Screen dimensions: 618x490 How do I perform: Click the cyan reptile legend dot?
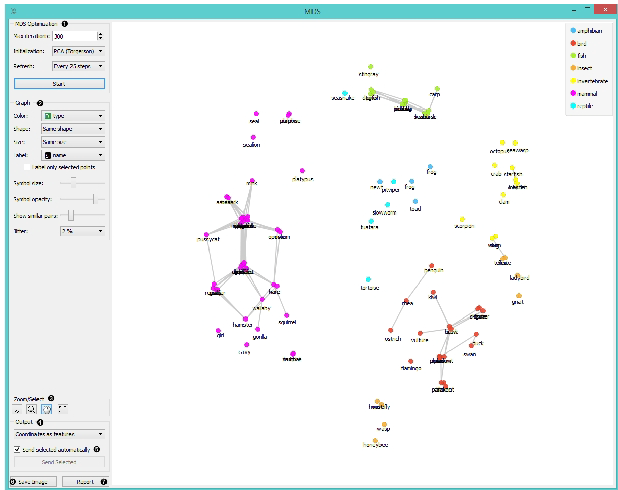pos(573,106)
